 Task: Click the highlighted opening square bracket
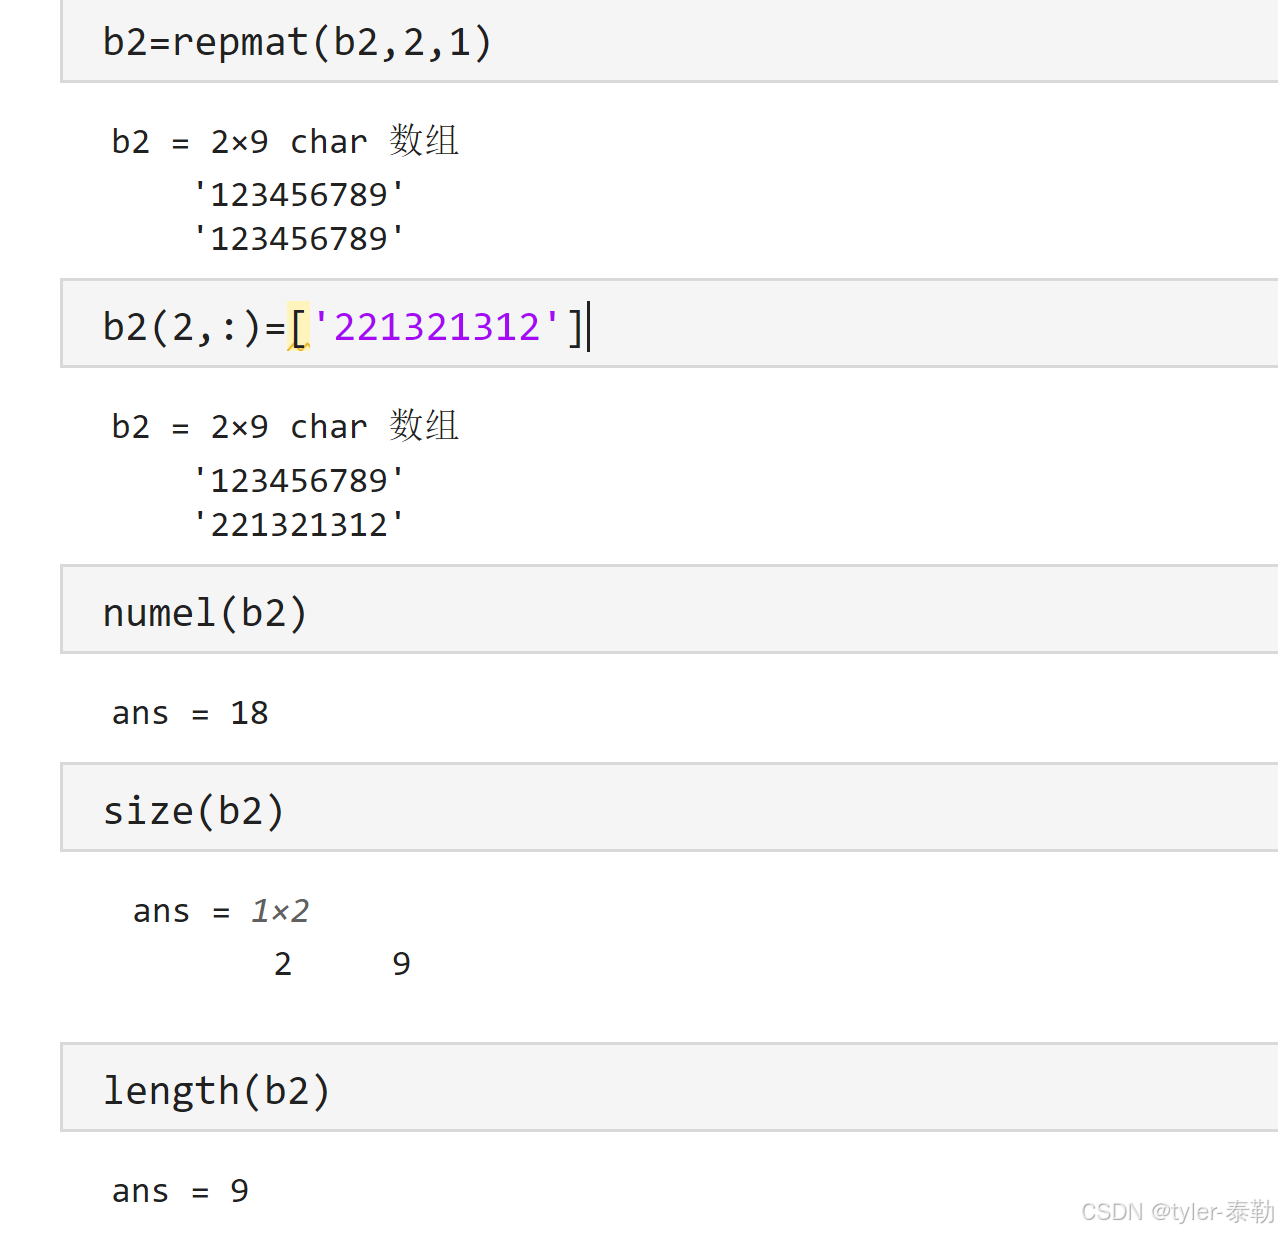(x=298, y=328)
